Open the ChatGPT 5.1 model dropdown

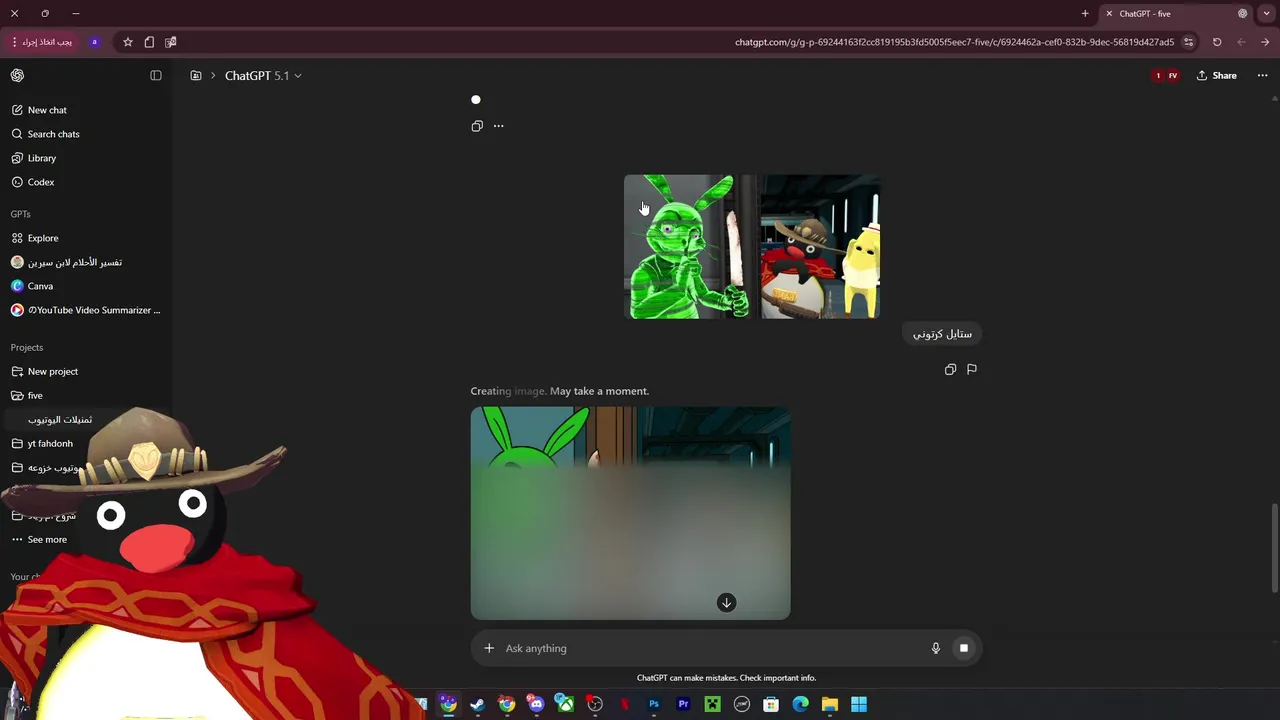coord(263,75)
